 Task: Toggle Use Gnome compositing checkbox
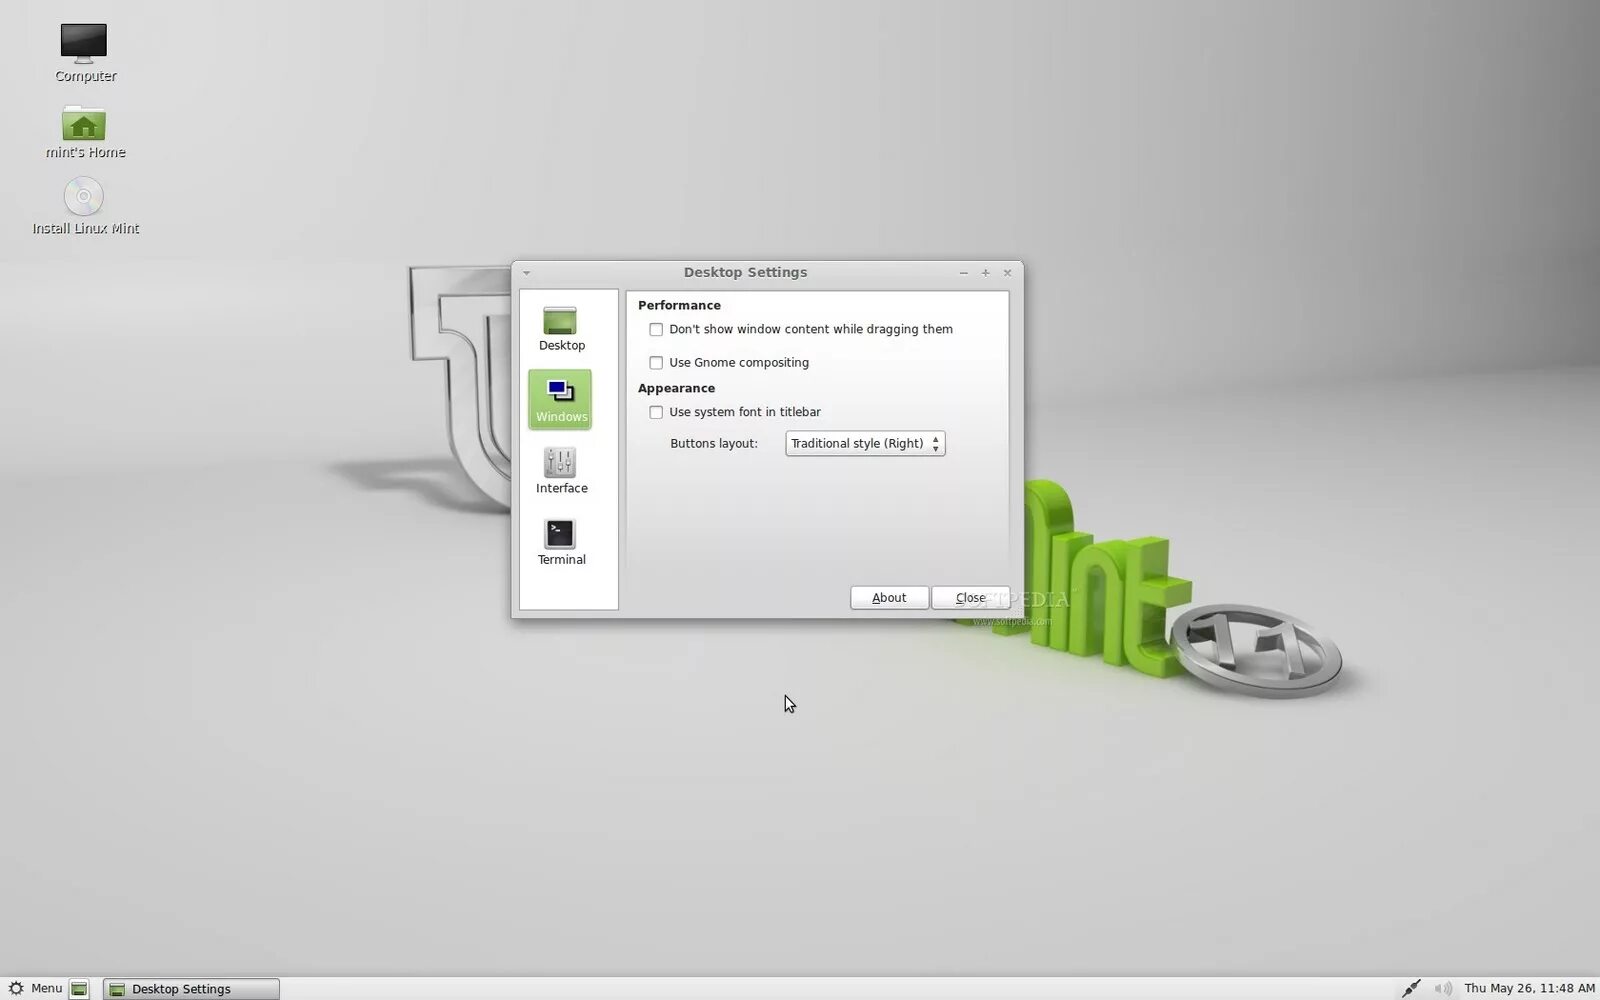[656, 362]
